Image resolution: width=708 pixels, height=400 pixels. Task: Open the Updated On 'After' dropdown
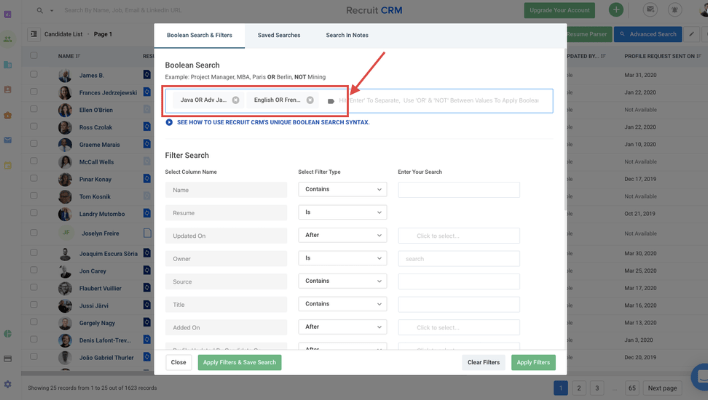342,235
